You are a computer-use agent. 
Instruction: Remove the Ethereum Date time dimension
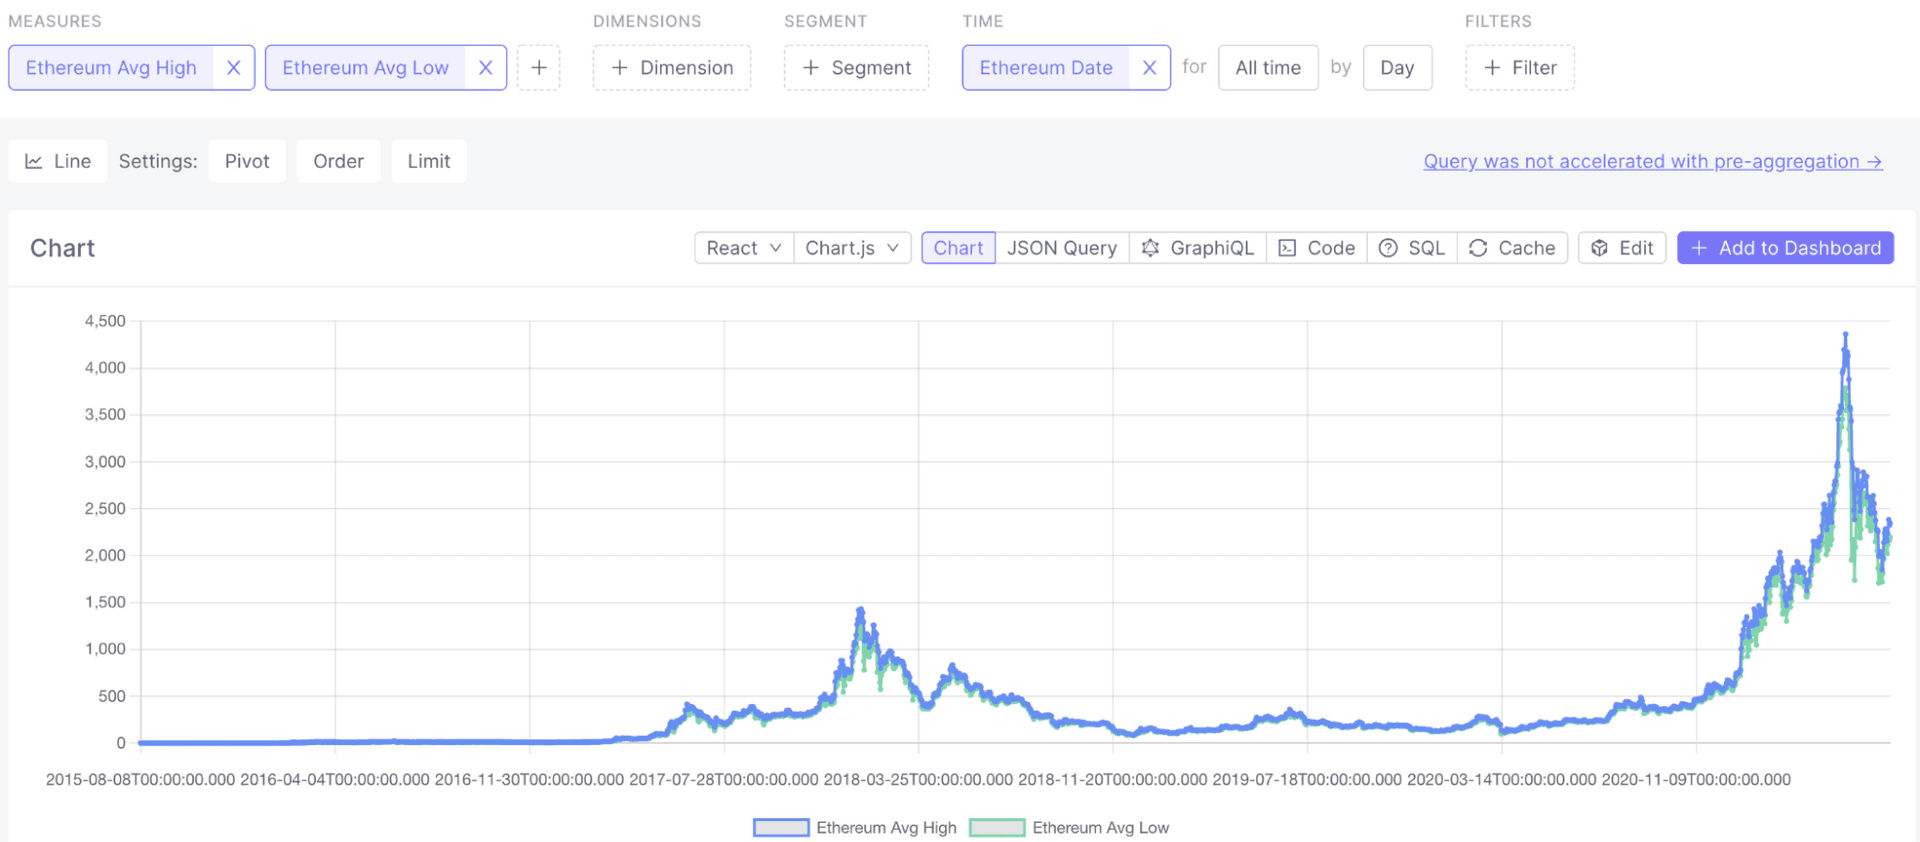[x=1149, y=68]
